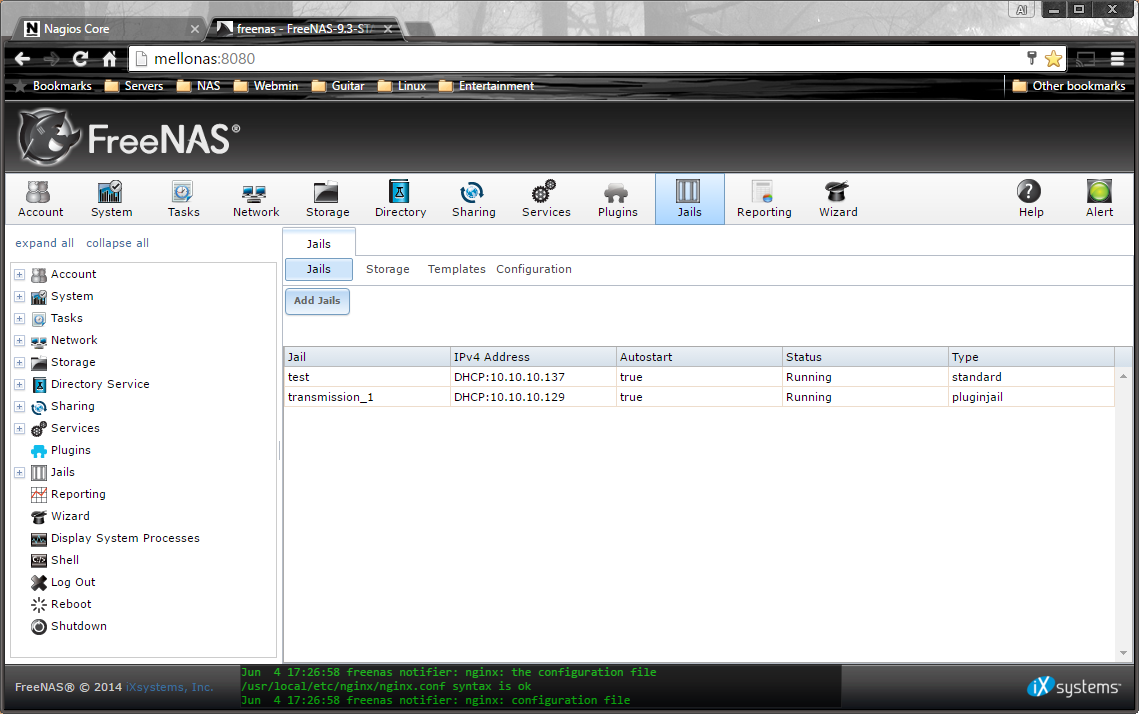Expand the Account tree node
The image size is (1139, 714).
tap(20, 275)
